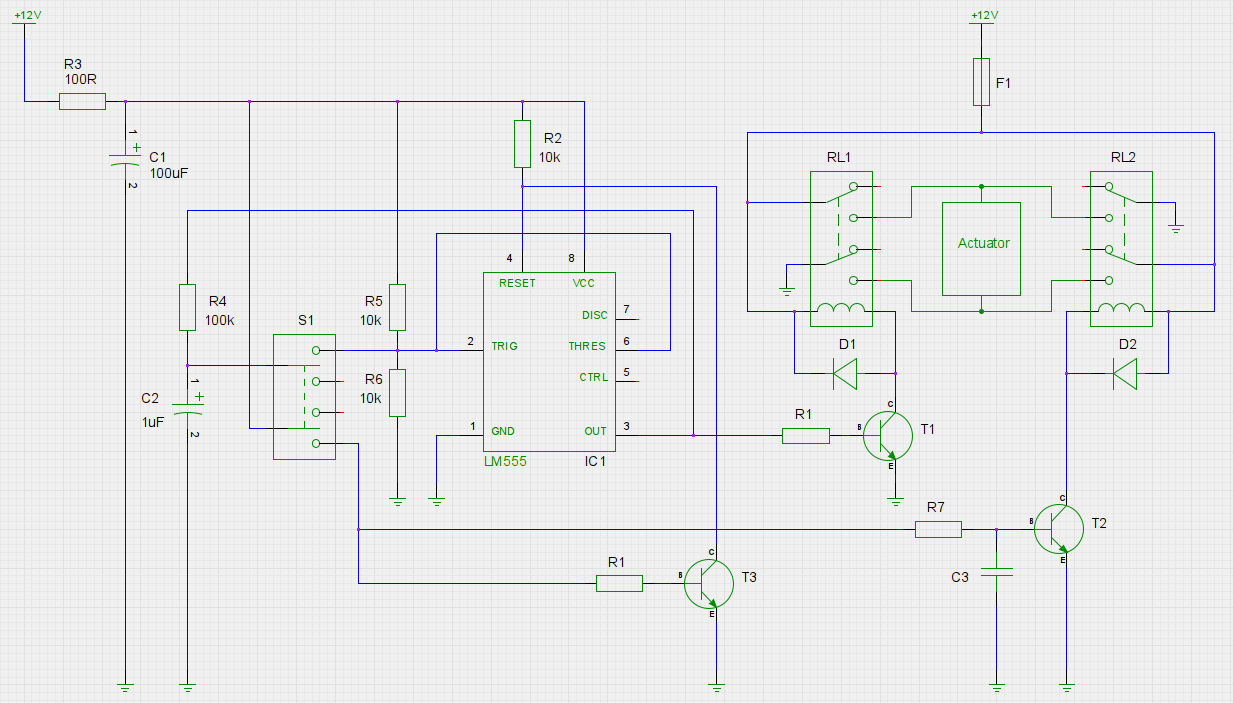Click the C3 reference label

pyautogui.click(x=960, y=577)
